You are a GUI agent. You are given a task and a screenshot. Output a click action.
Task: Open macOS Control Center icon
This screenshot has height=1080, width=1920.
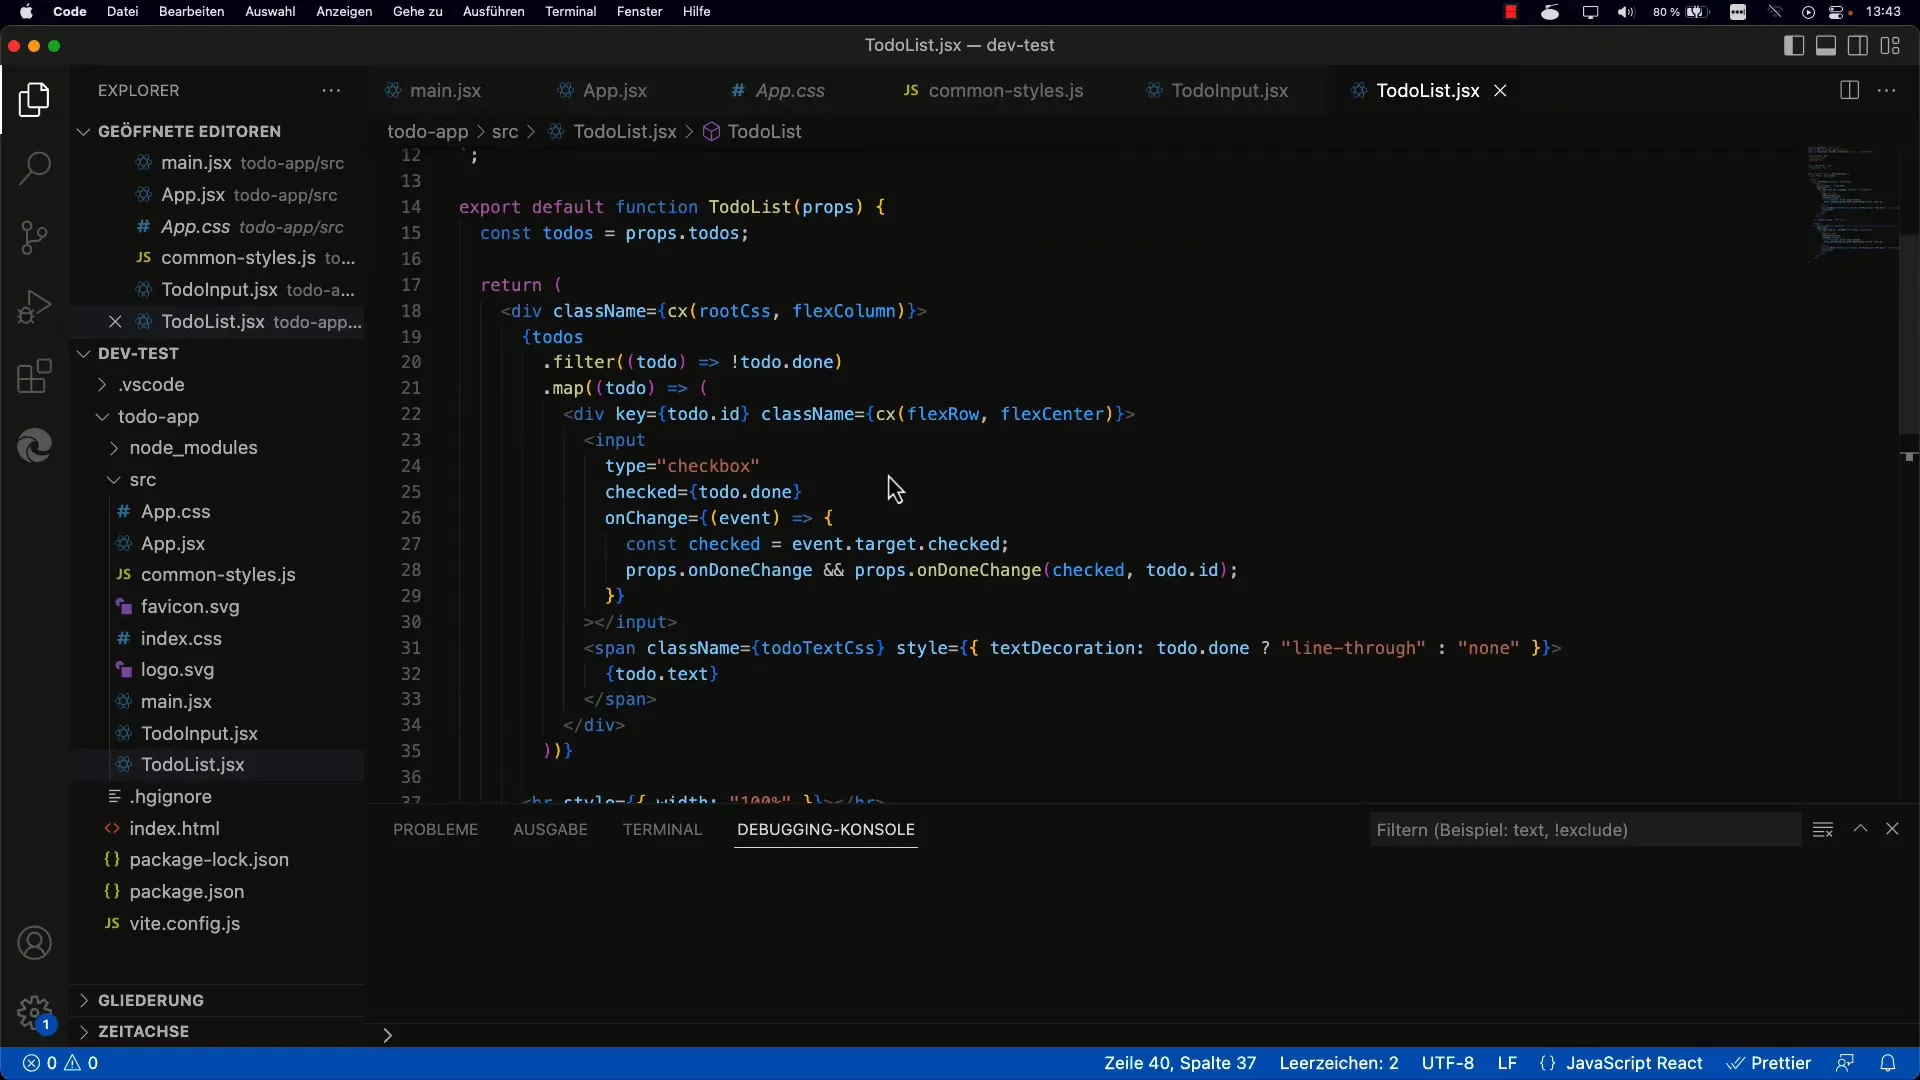coord(1838,12)
